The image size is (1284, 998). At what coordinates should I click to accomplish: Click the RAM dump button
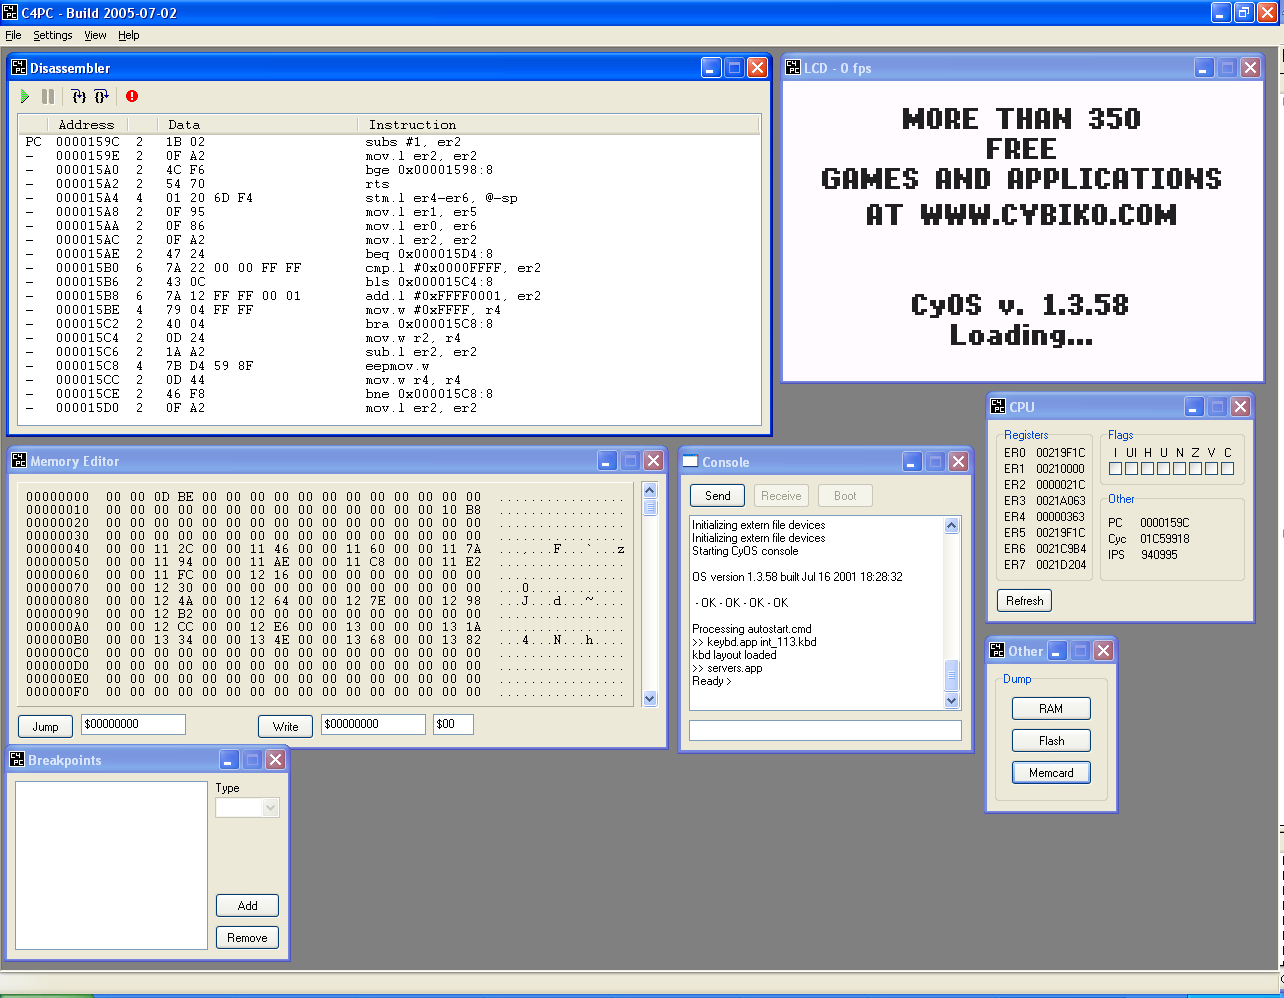[x=1051, y=709]
